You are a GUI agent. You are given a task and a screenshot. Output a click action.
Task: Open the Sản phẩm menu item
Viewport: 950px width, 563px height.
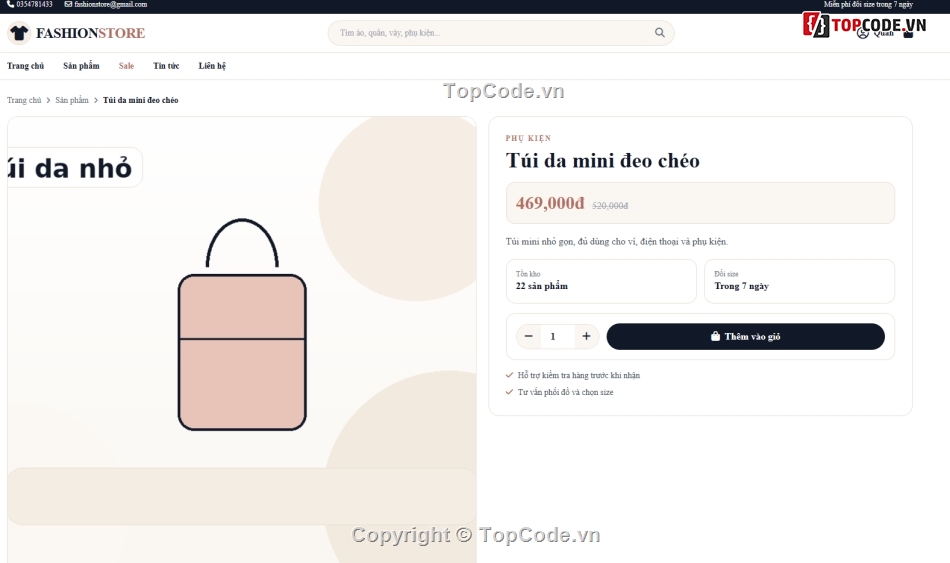click(81, 65)
